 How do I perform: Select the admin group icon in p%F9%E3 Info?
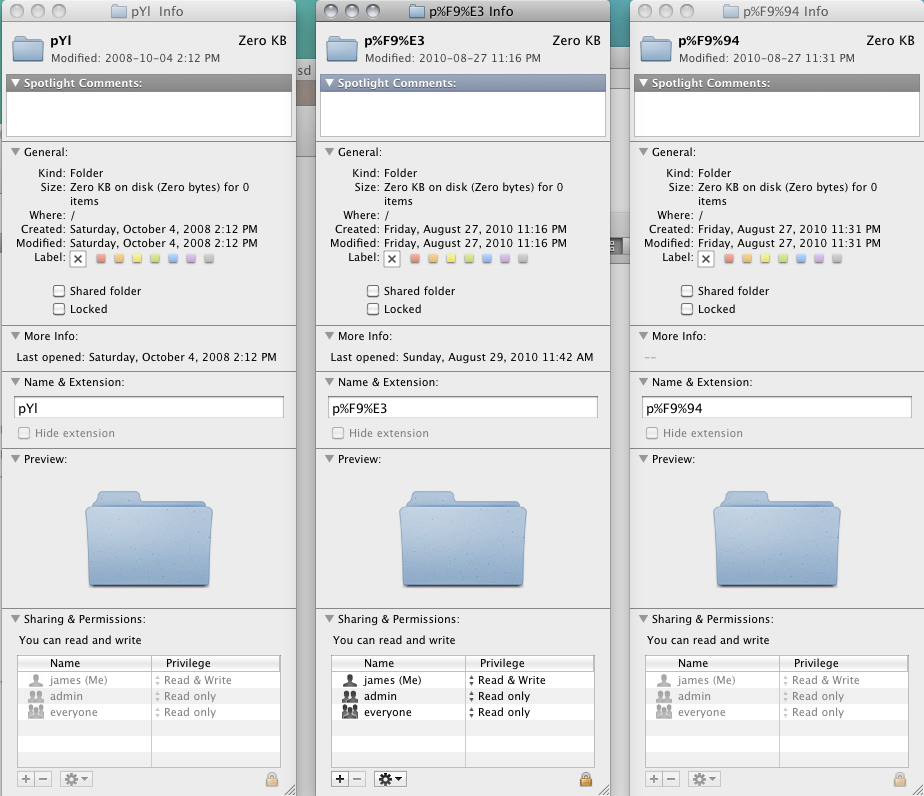point(350,696)
